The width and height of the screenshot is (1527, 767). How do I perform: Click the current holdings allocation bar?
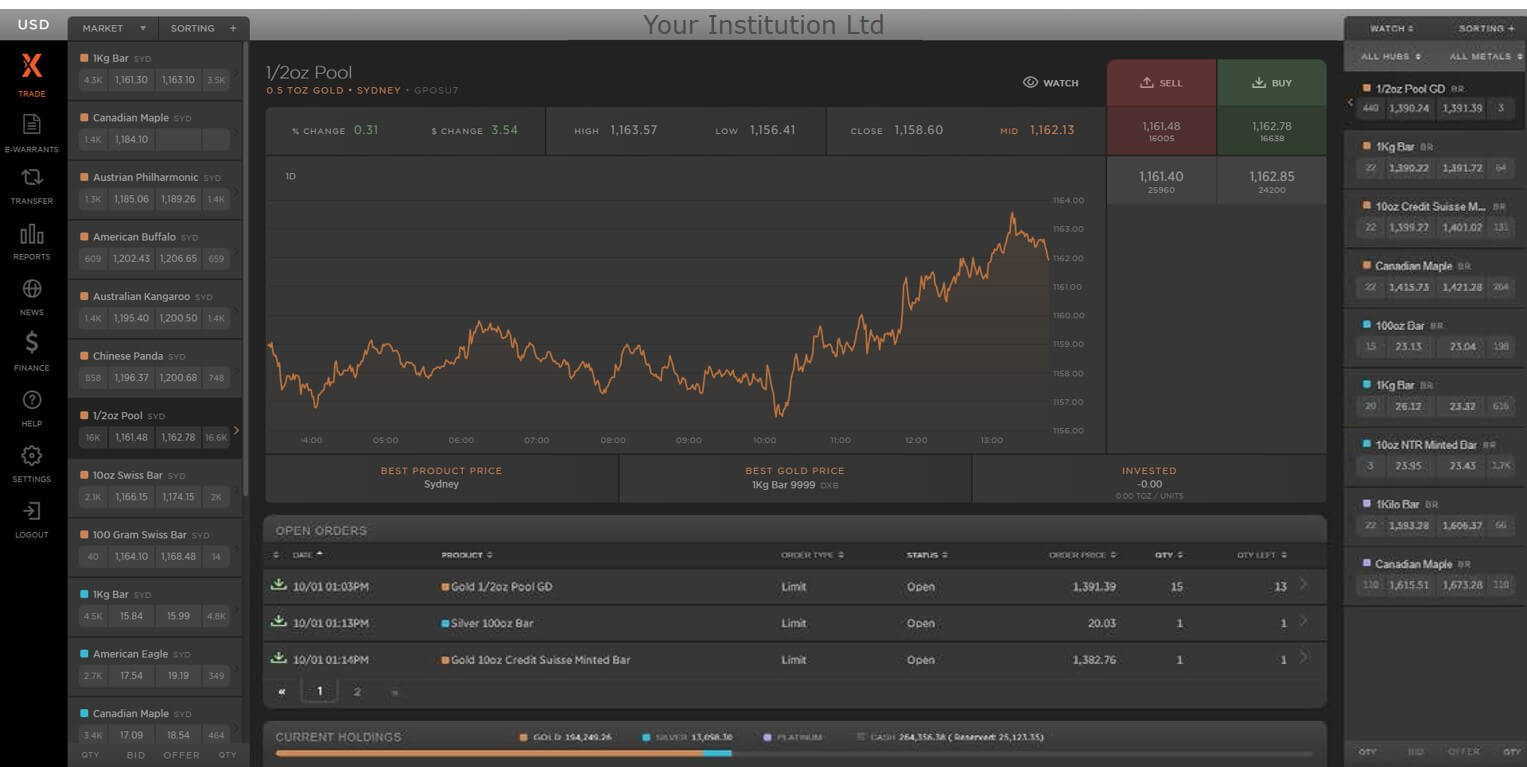794,753
